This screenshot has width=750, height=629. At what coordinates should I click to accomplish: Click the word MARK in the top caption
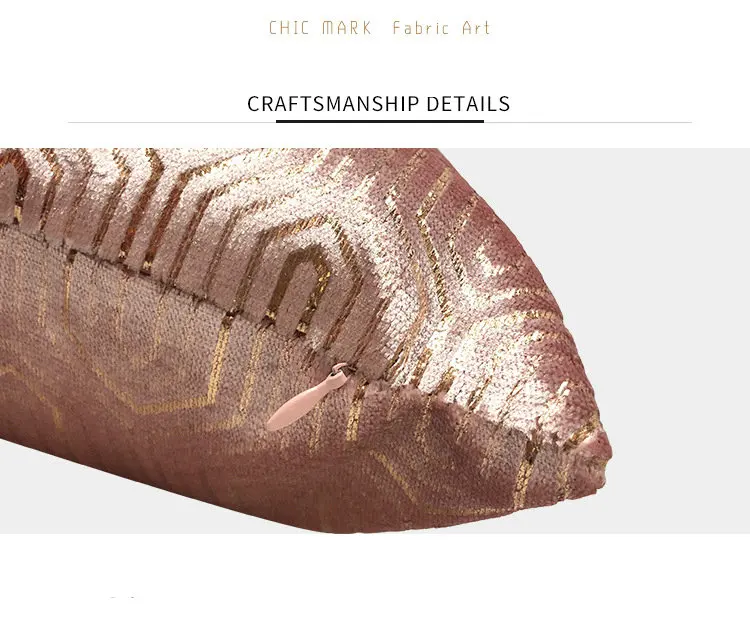tap(346, 28)
